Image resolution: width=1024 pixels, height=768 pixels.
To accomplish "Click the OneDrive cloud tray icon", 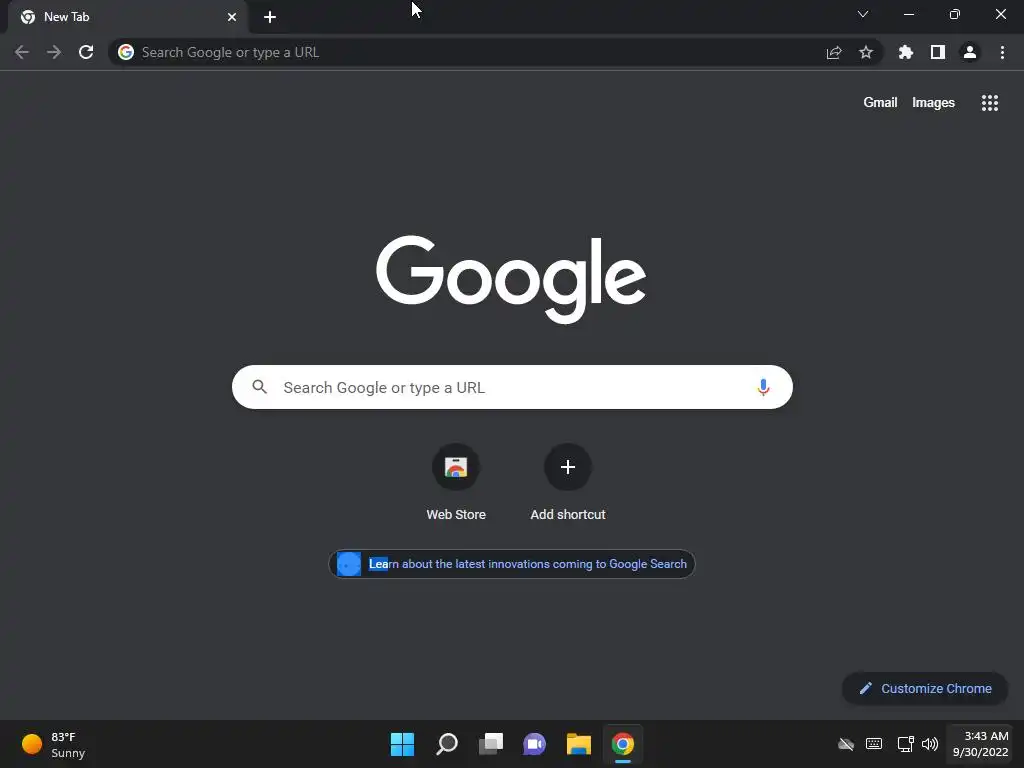I will click(846, 744).
